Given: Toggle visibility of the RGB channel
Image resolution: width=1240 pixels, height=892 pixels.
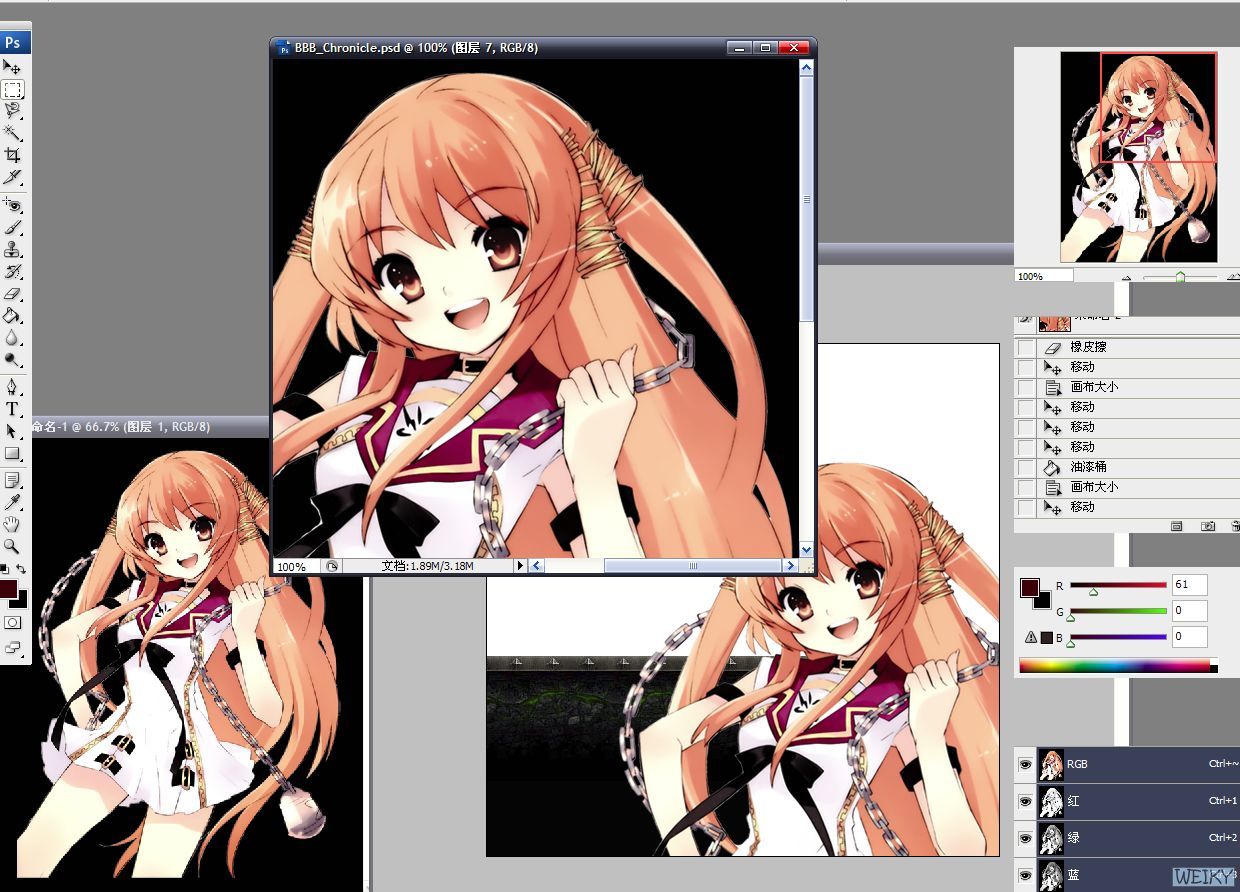Looking at the screenshot, I should tap(1025, 765).
